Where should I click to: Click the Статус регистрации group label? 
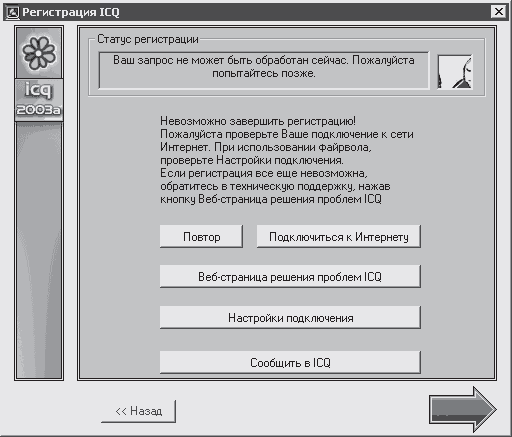pyautogui.click(x=148, y=39)
